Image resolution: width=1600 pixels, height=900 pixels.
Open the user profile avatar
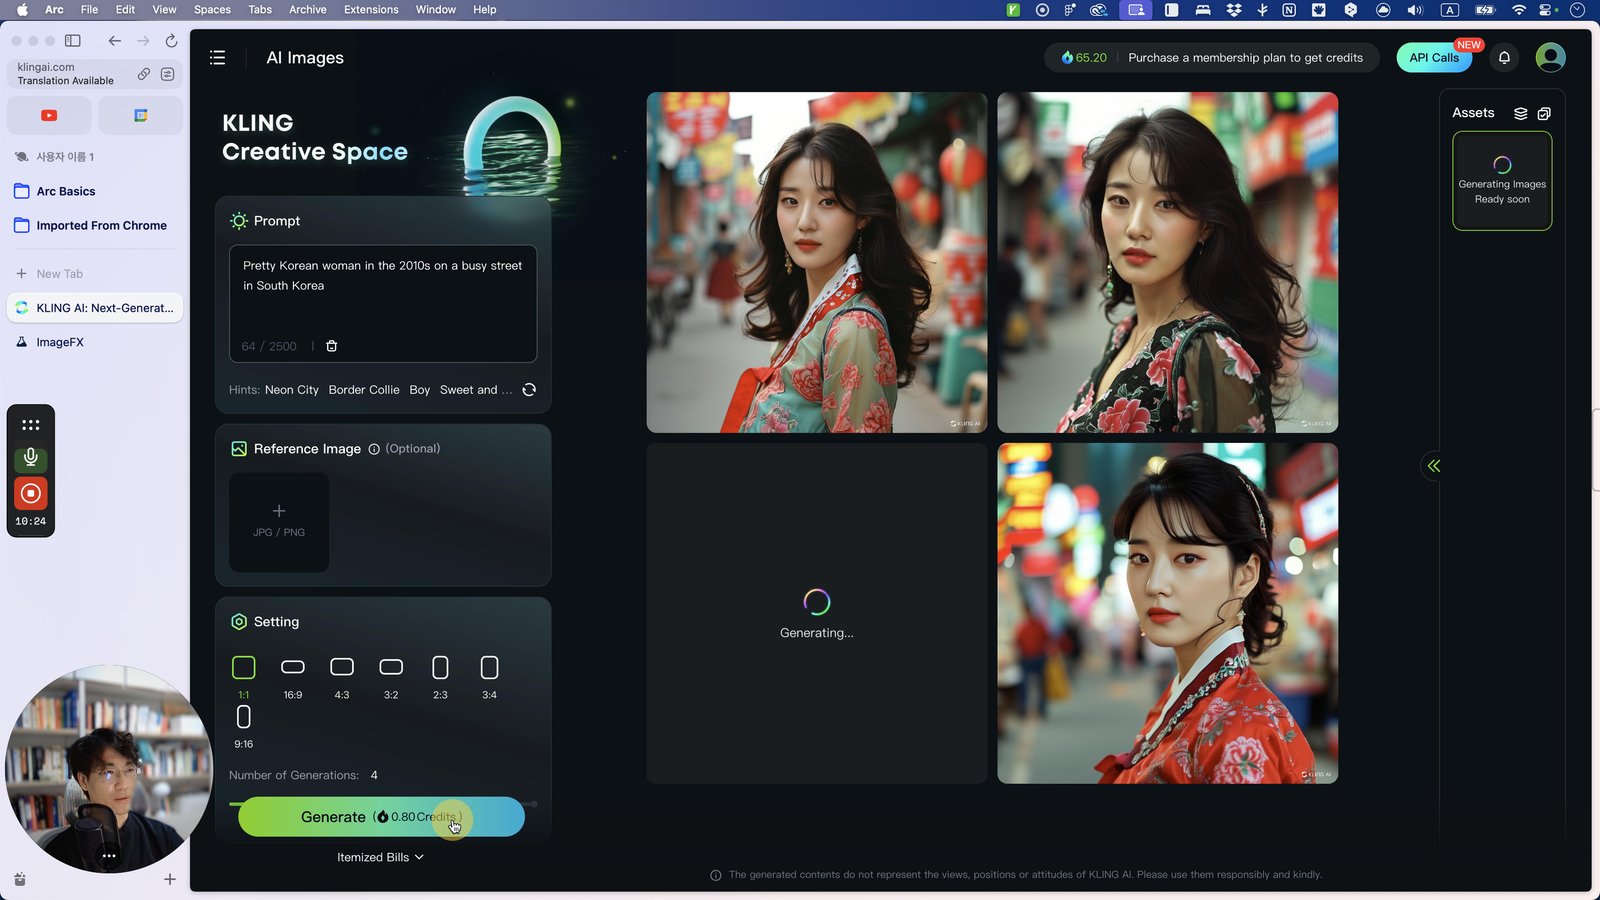[1550, 58]
